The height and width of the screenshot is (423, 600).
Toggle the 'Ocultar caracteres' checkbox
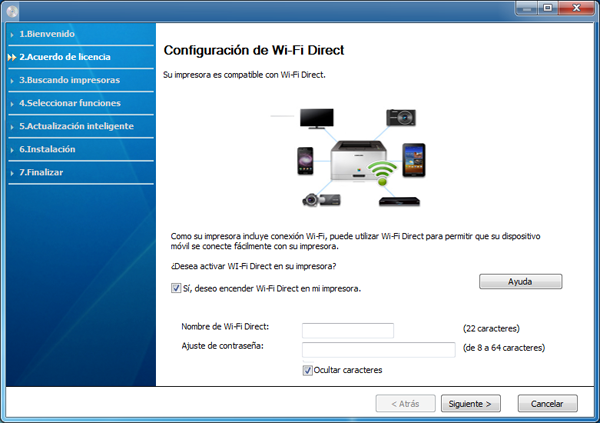tap(307, 370)
